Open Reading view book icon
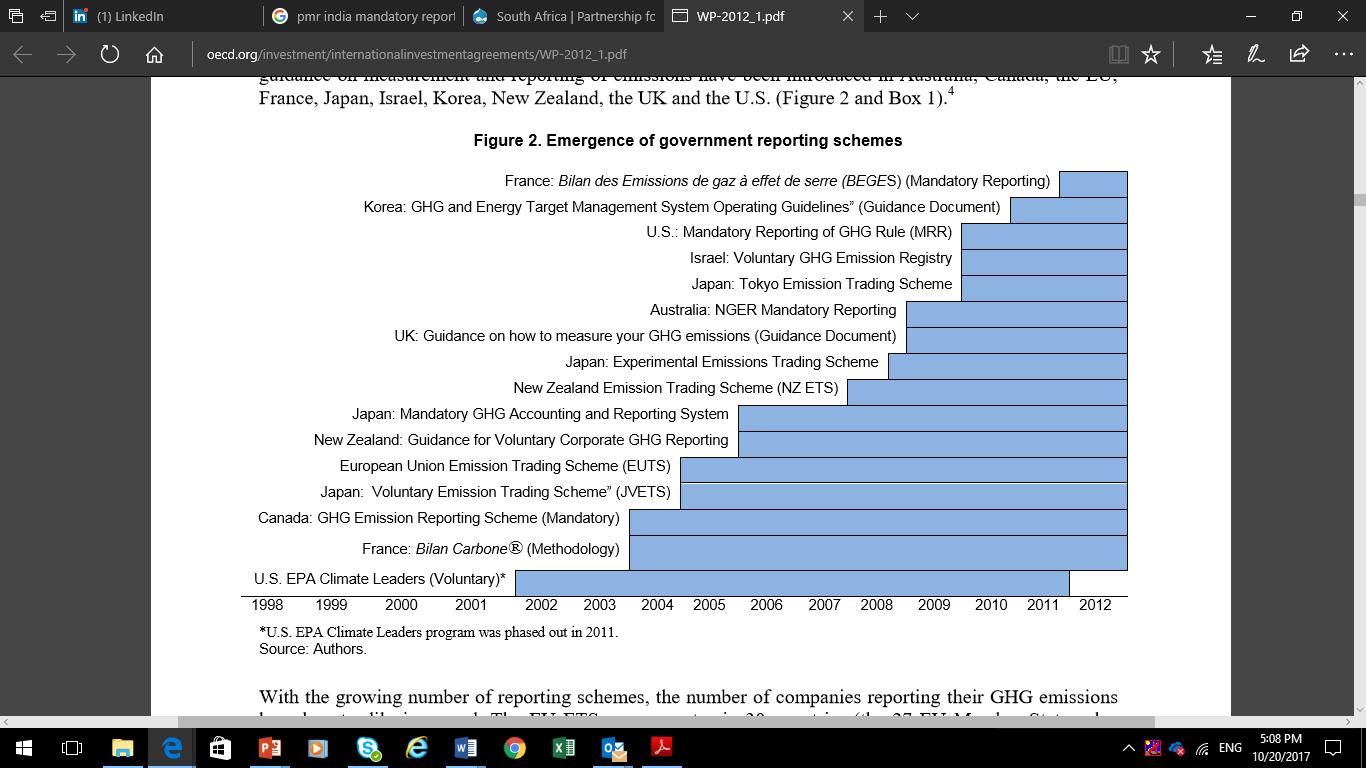 [1118, 54]
